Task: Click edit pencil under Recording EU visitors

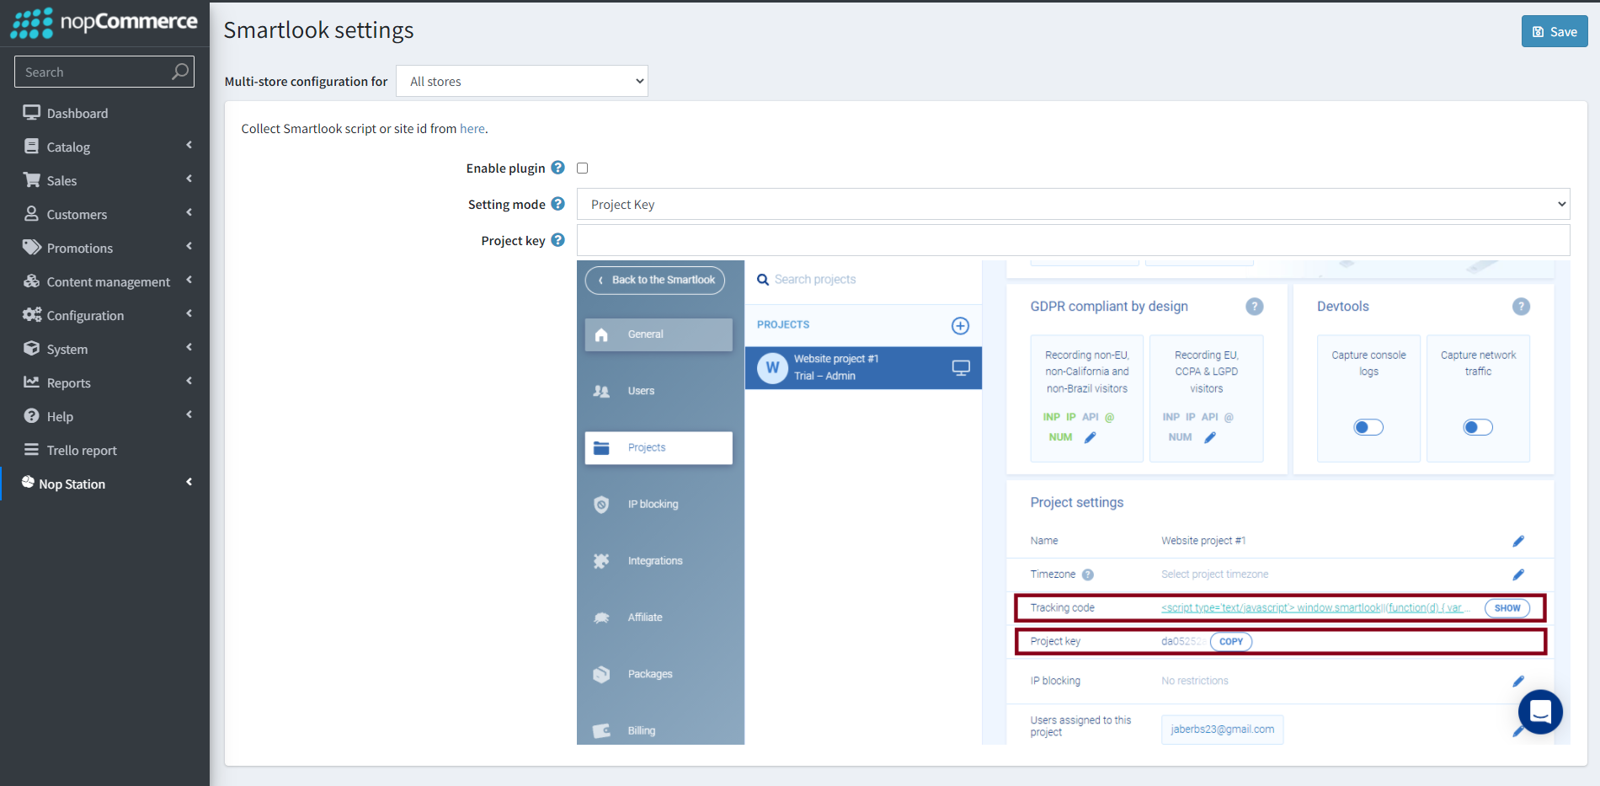Action: [1210, 437]
